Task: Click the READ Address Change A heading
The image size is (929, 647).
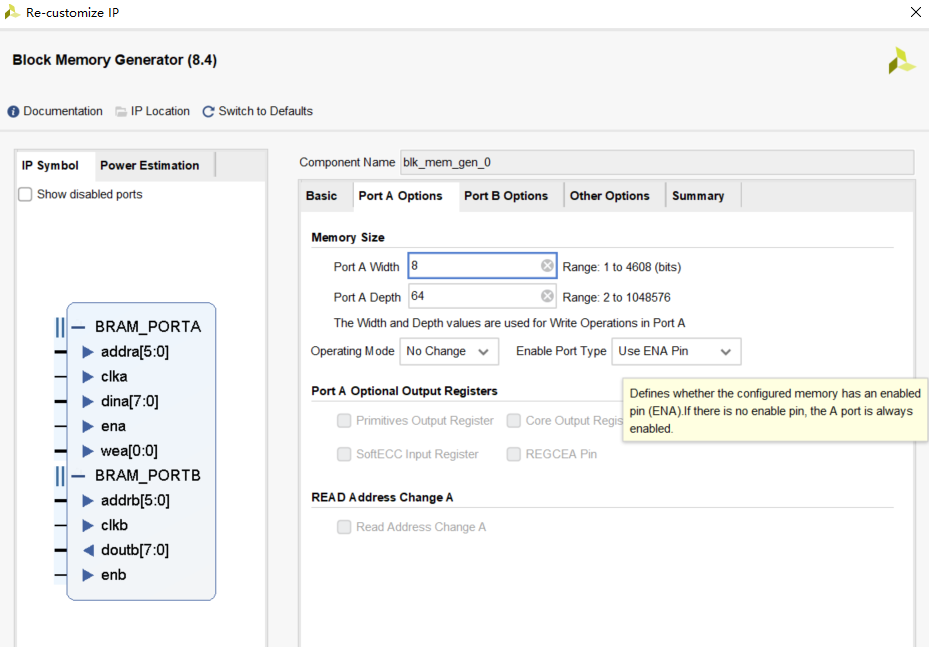Action: [x=382, y=498]
